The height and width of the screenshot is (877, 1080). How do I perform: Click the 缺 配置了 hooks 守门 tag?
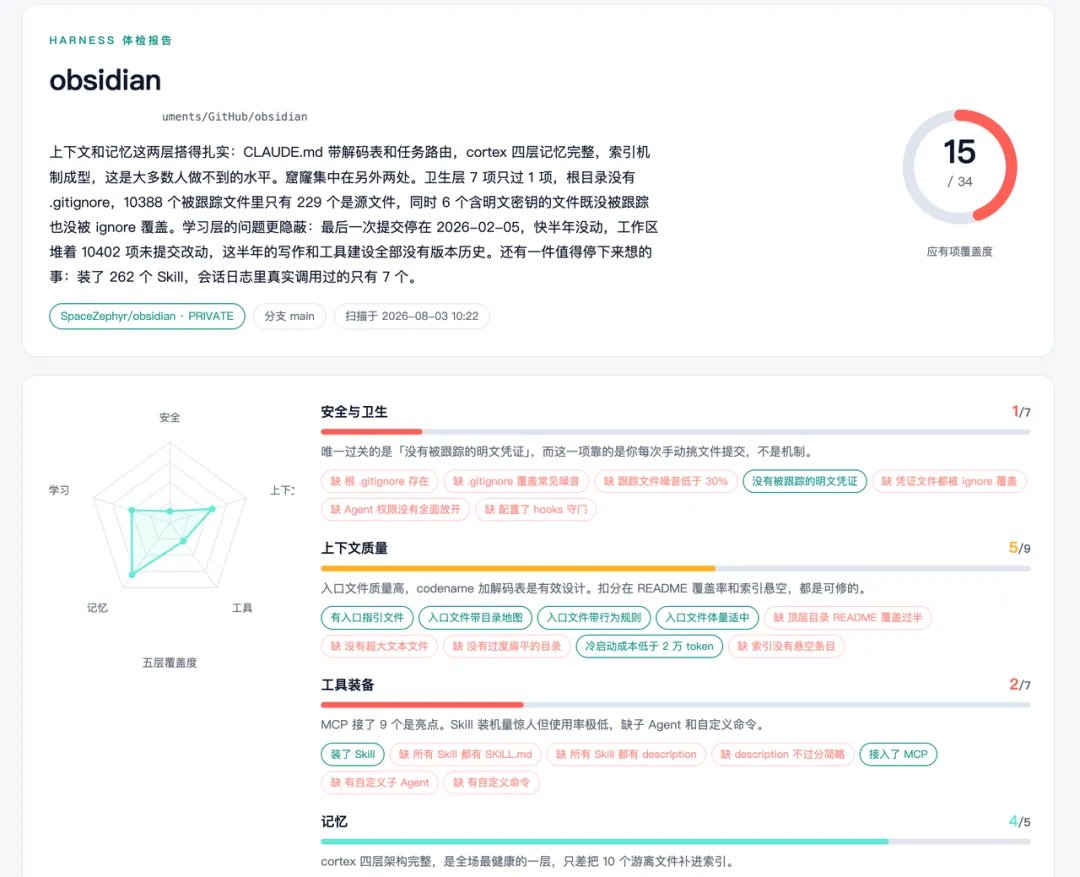coord(536,509)
